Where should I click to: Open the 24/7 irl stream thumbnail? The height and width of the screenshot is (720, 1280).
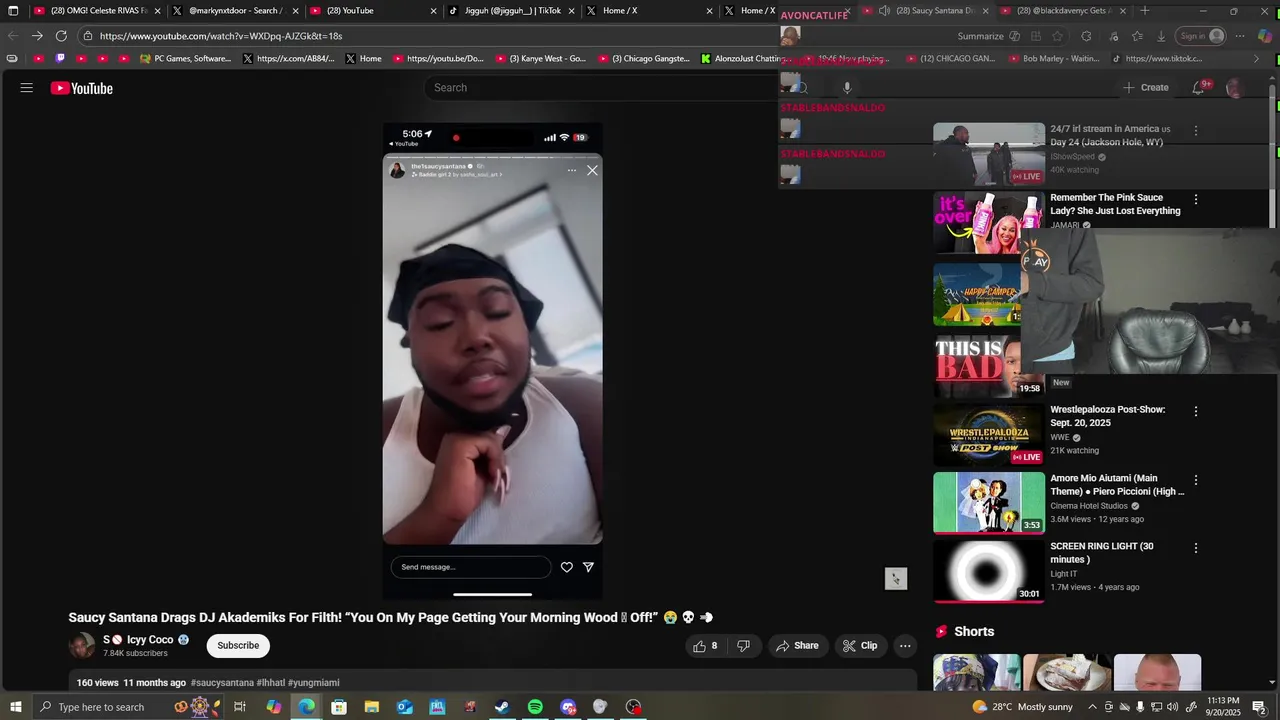coord(989,154)
